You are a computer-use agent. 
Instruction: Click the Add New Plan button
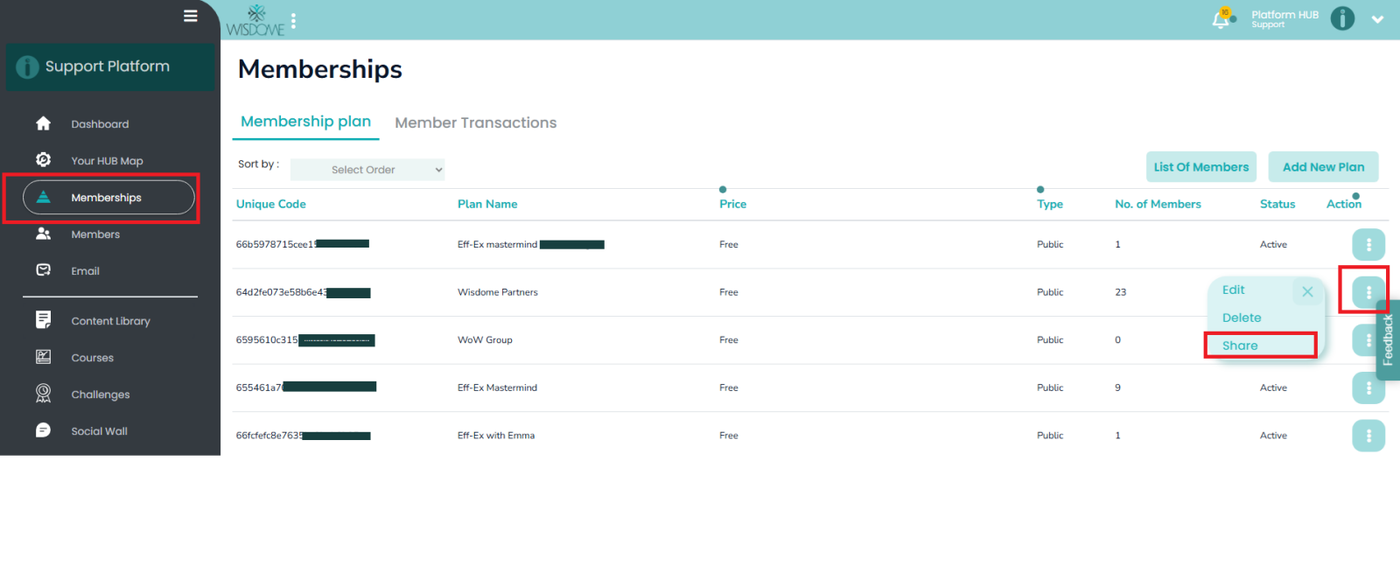(1324, 167)
